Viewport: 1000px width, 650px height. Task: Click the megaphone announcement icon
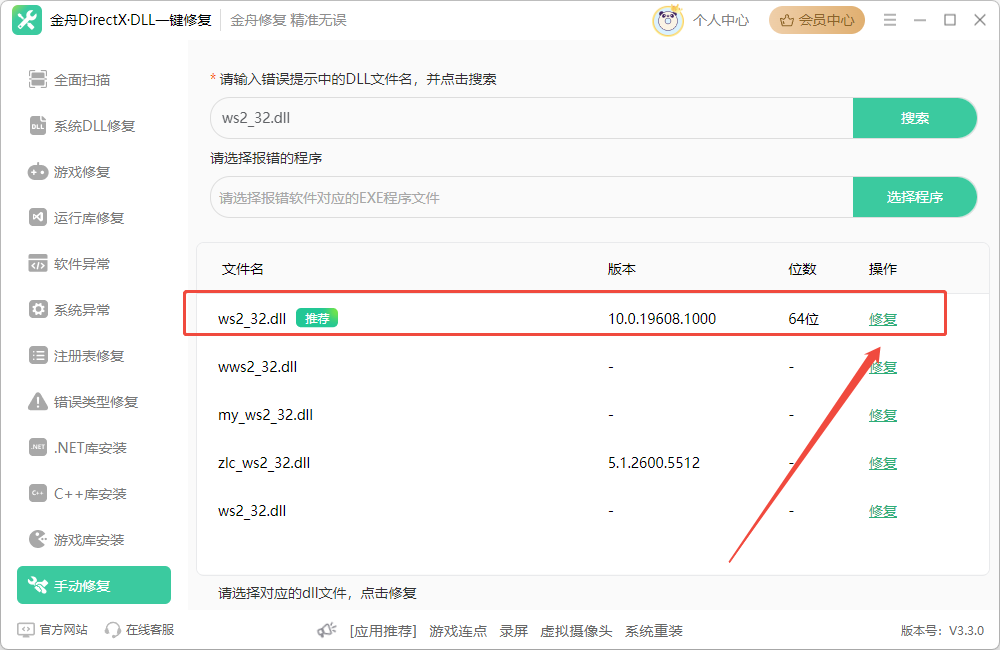327,630
